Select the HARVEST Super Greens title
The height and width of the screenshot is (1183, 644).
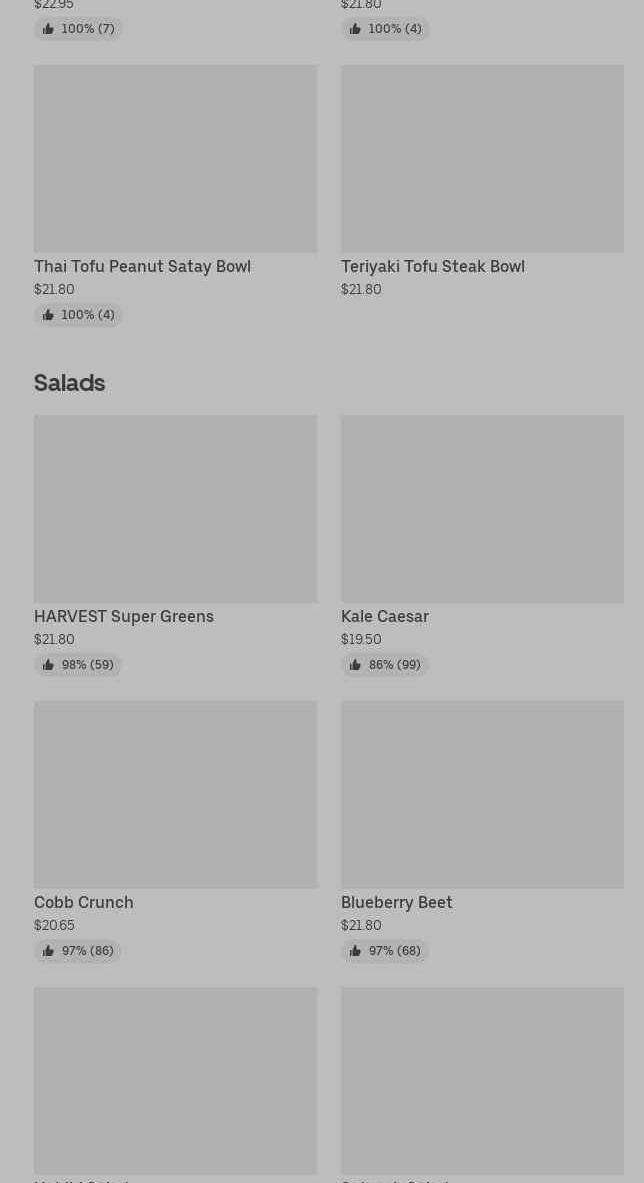(124, 617)
